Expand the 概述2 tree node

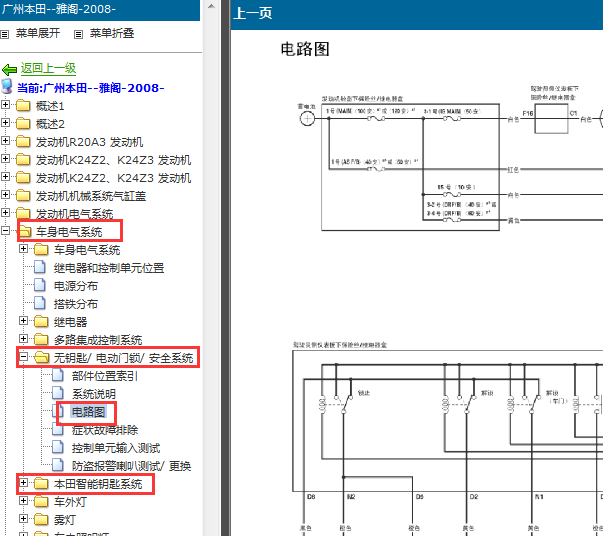coord(5,122)
